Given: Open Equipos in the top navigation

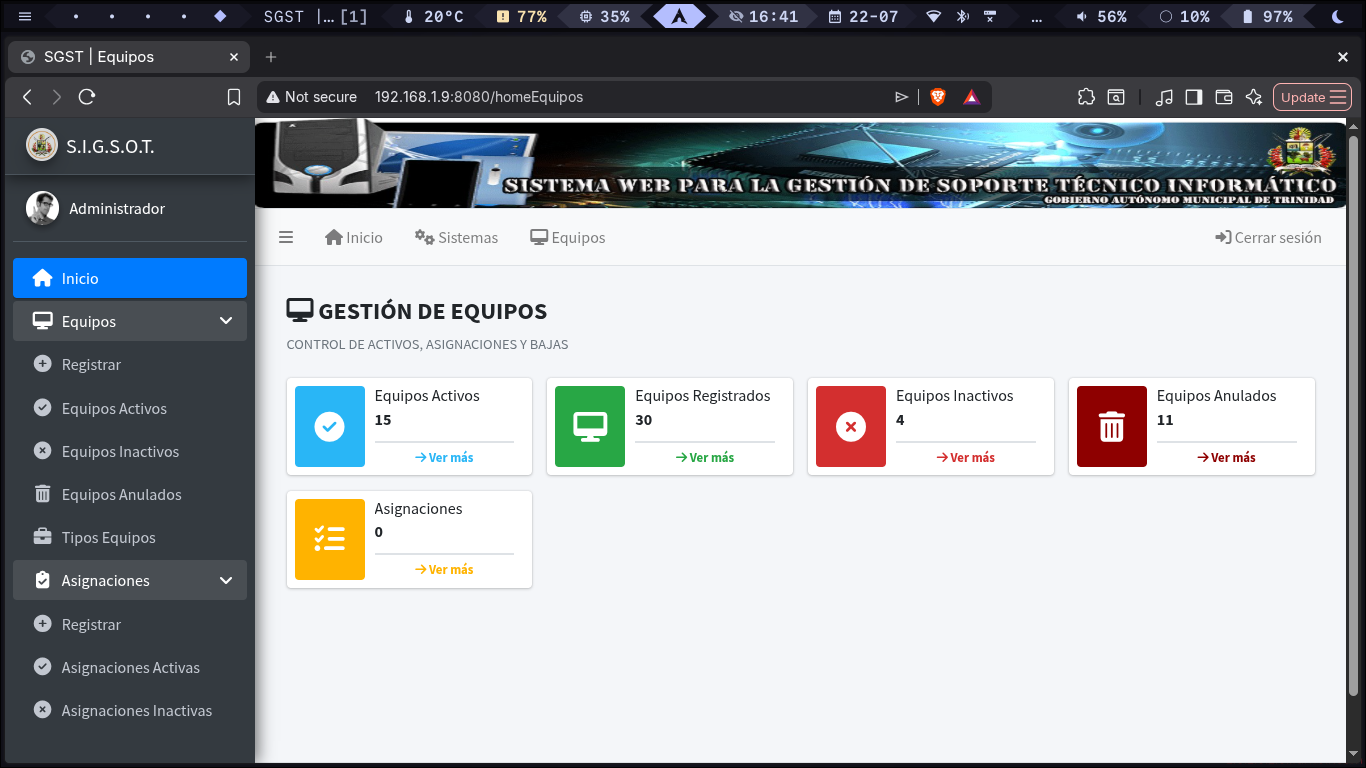Looking at the screenshot, I should pos(568,238).
